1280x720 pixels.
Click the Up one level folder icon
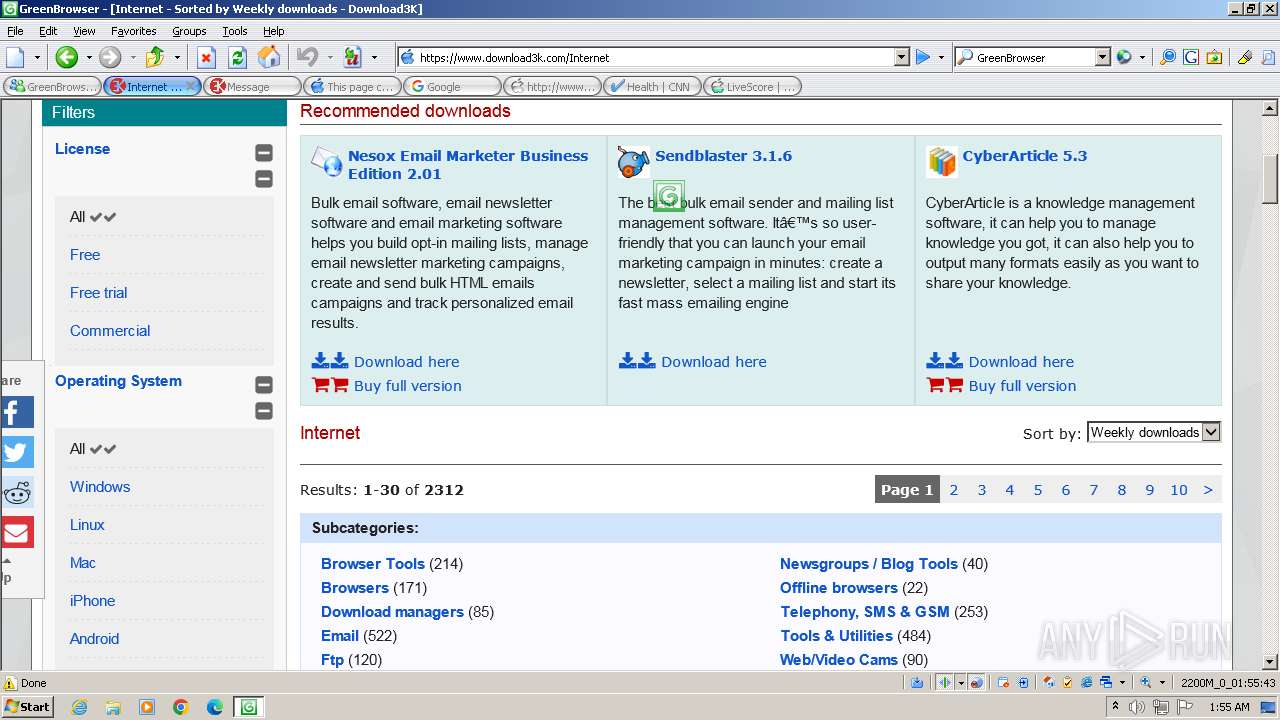(154, 57)
